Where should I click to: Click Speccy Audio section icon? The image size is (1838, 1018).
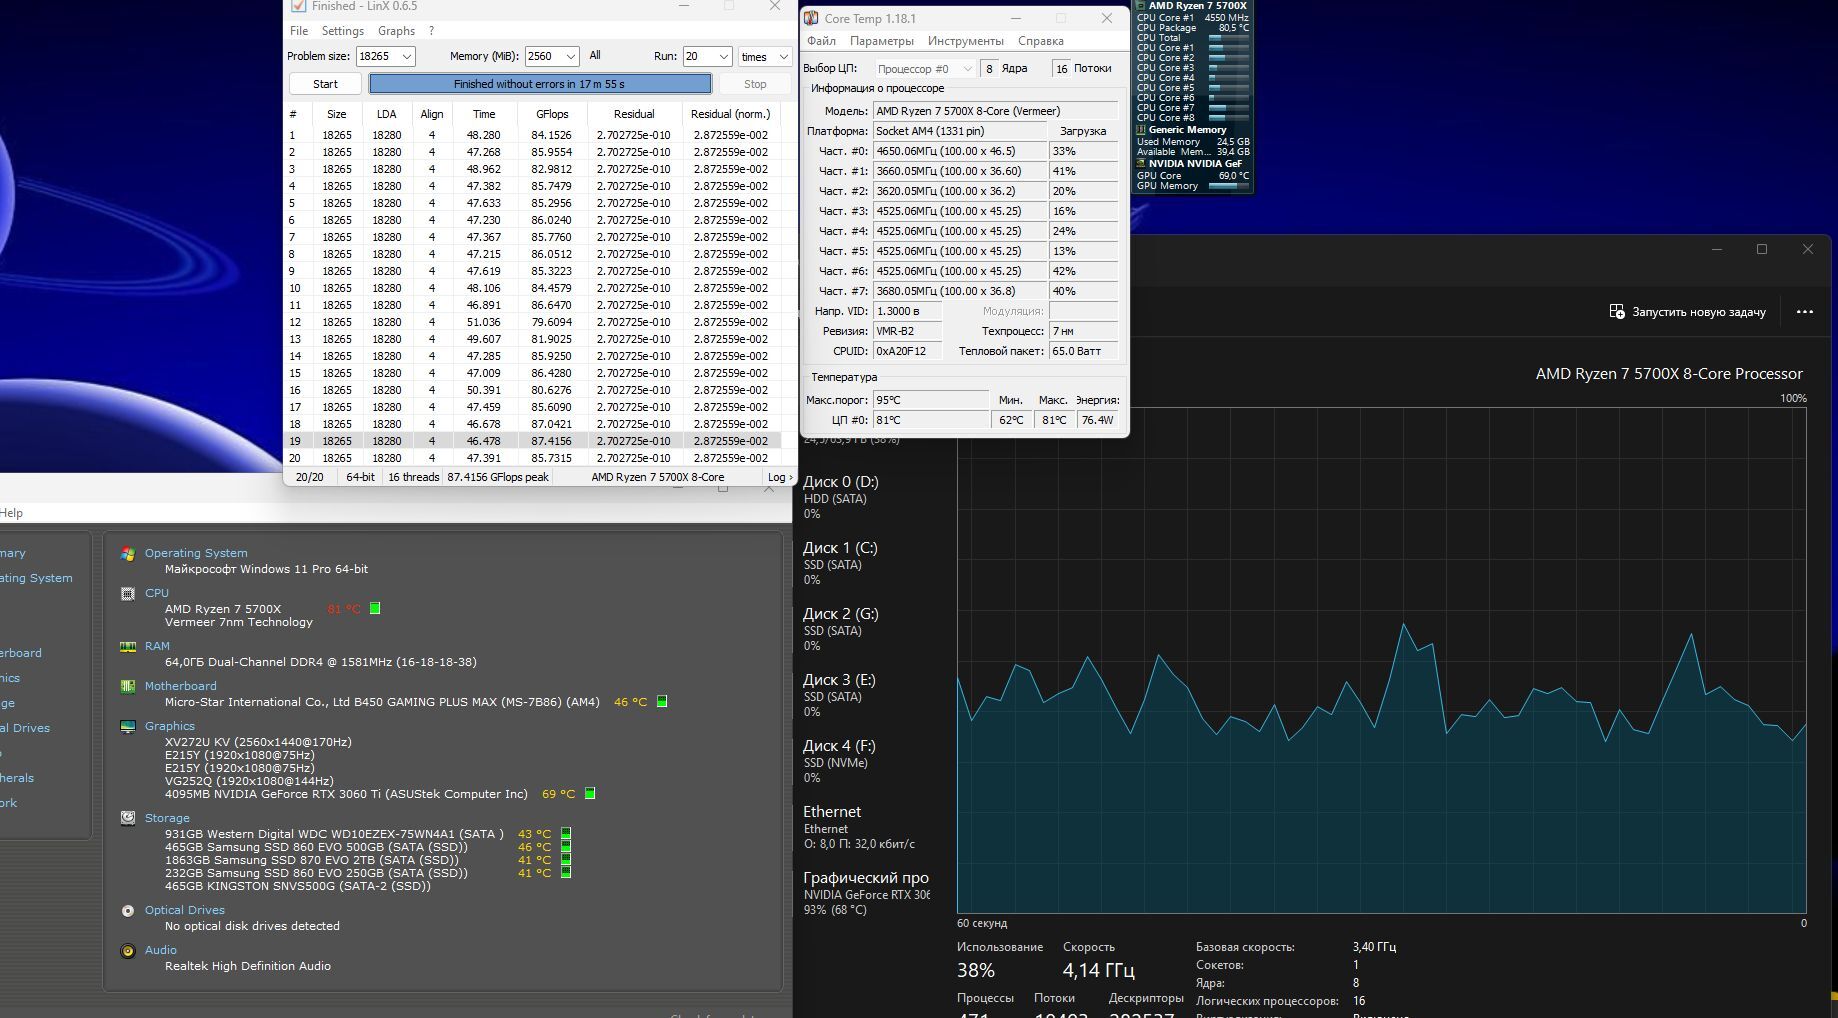point(128,951)
